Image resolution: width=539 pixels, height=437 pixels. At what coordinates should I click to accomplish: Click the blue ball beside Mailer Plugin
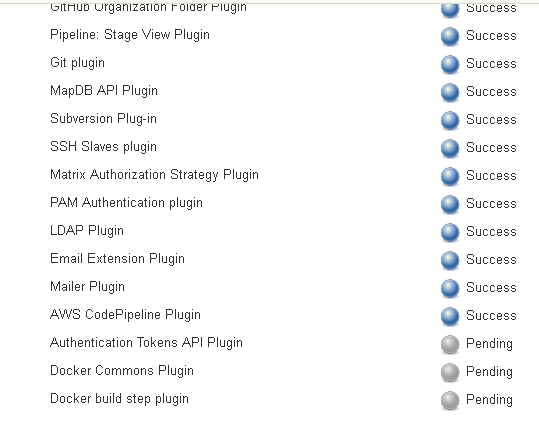[x=450, y=288]
